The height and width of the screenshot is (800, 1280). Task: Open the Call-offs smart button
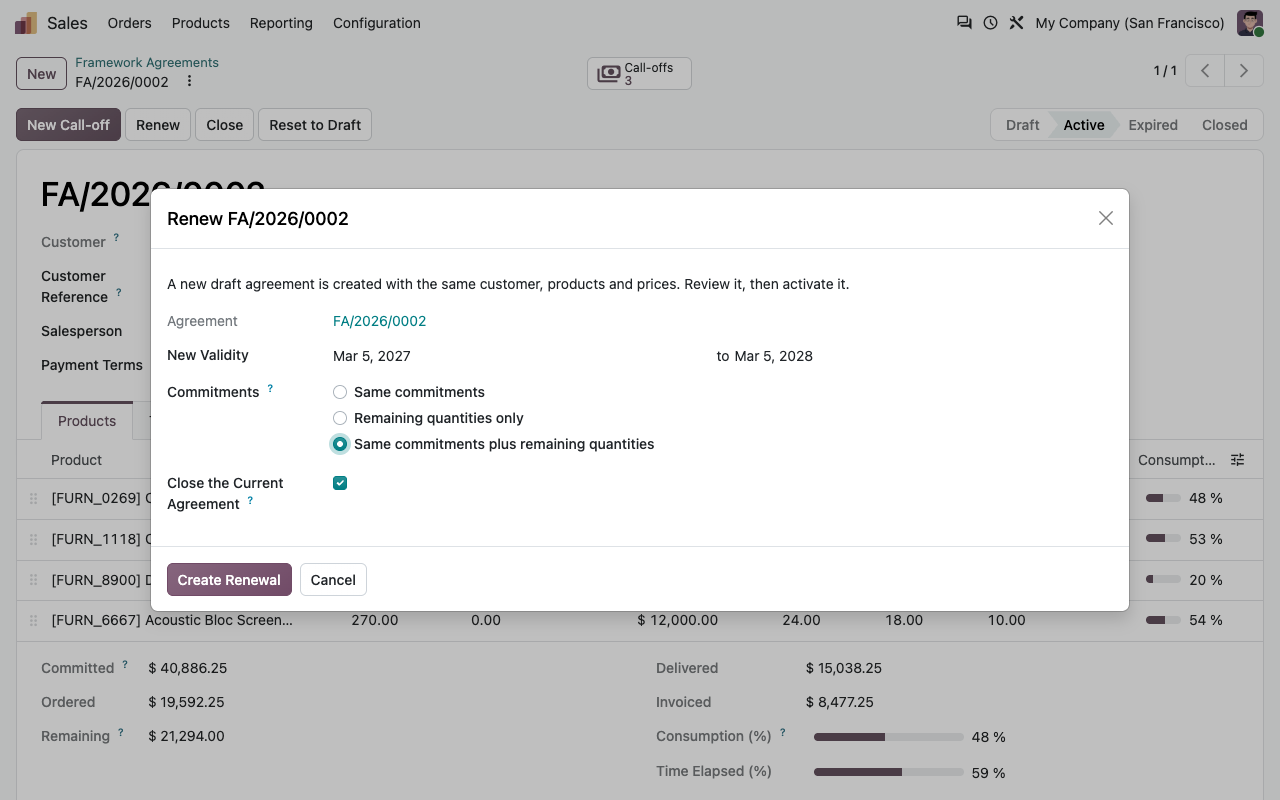point(639,74)
